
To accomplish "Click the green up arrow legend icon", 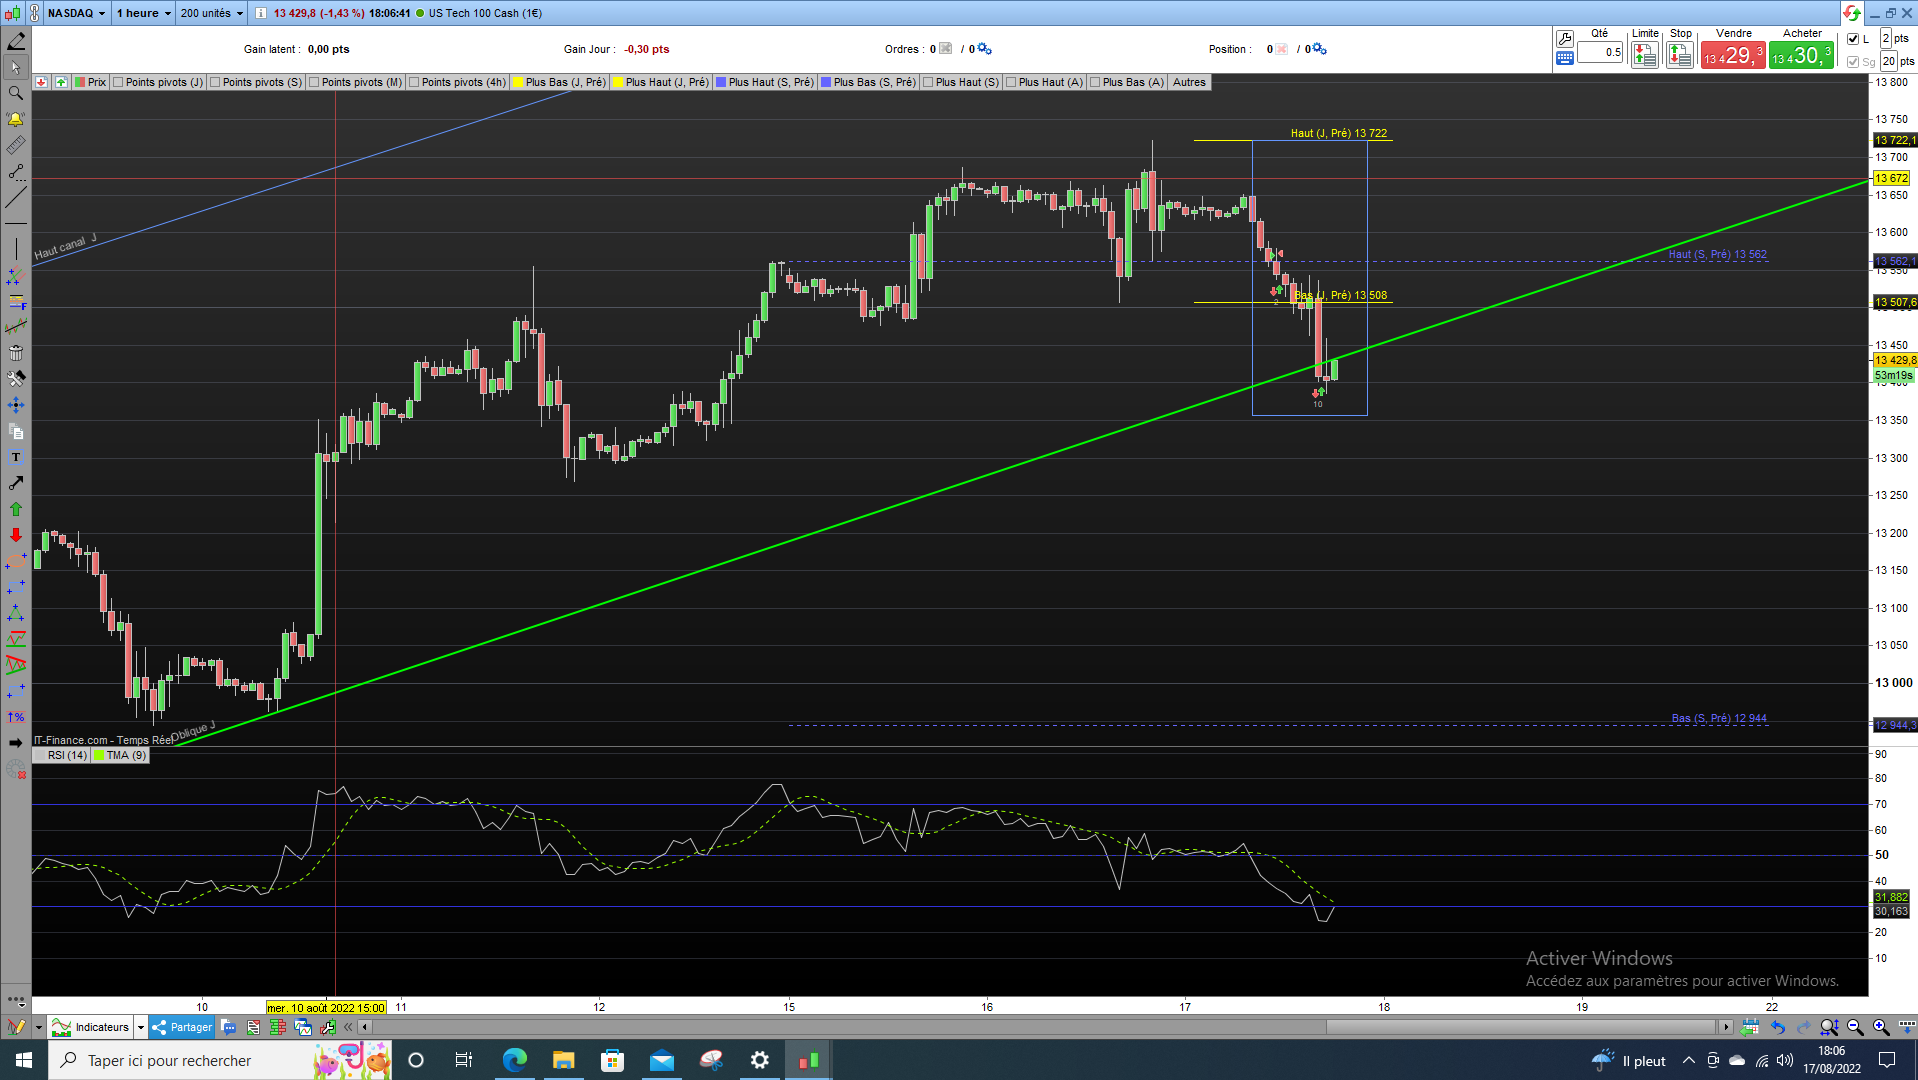I will point(61,82).
